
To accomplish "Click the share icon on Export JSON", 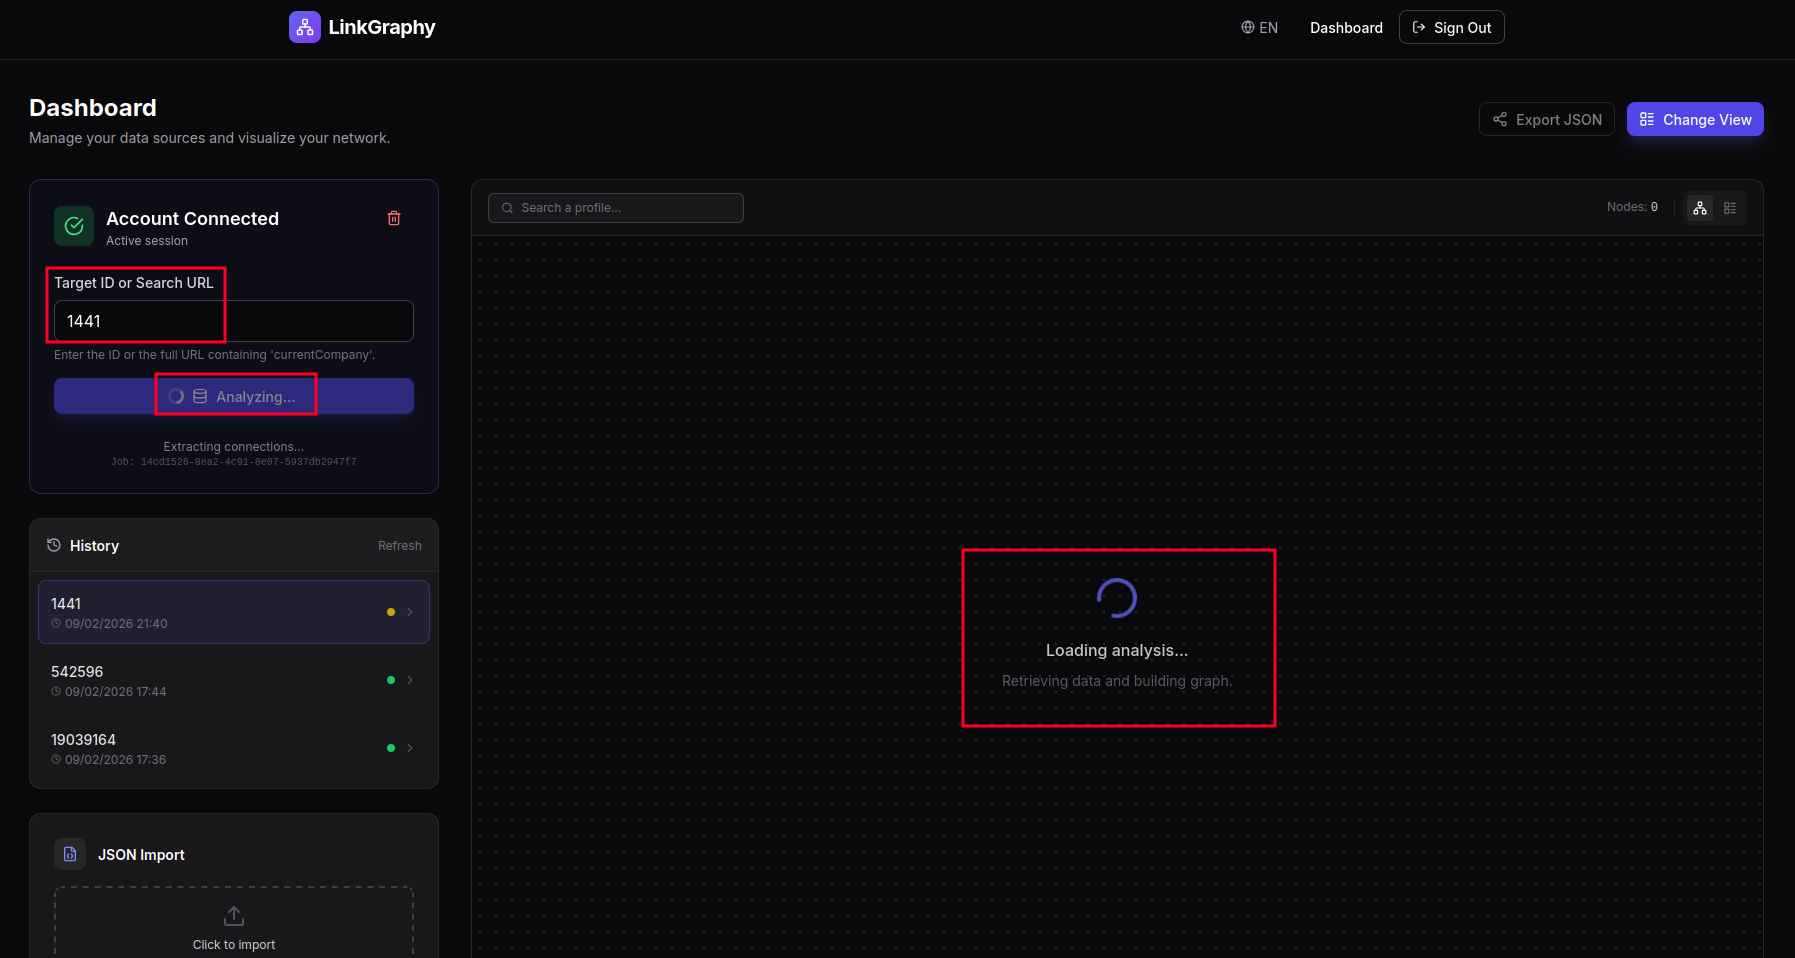I will pyautogui.click(x=1500, y=119).
